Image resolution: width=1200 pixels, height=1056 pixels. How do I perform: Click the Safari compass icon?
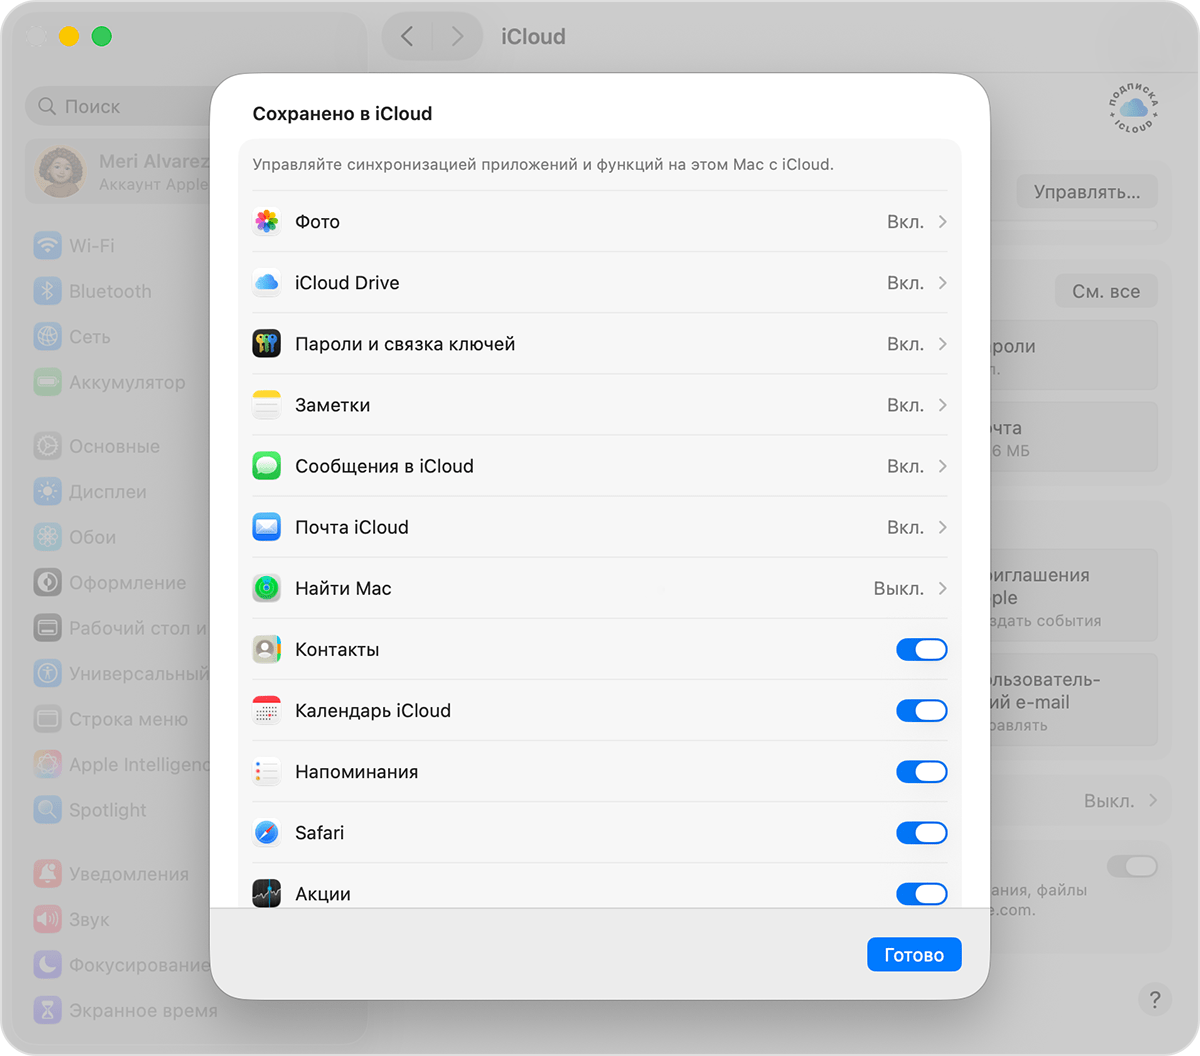[x=266, y=832]
